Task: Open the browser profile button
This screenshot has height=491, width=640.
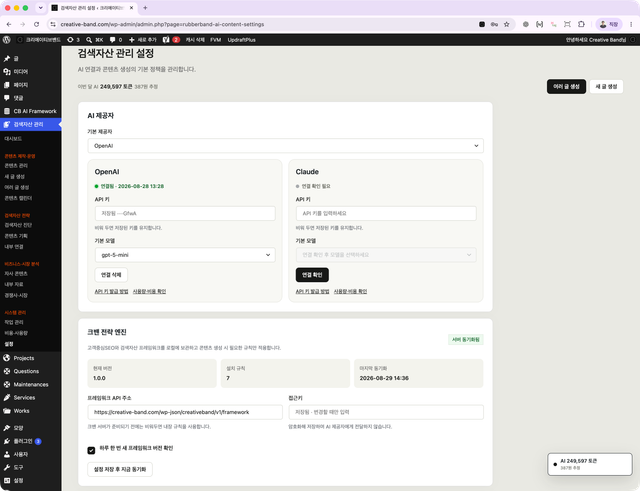Action: tap(609, 24)
